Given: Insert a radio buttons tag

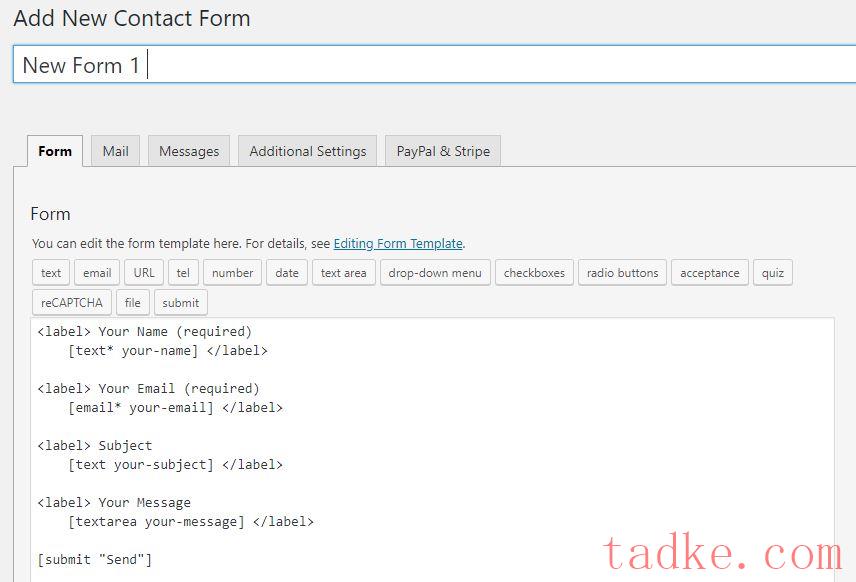Looking at the screenshot, I should [x=622, y=273].
